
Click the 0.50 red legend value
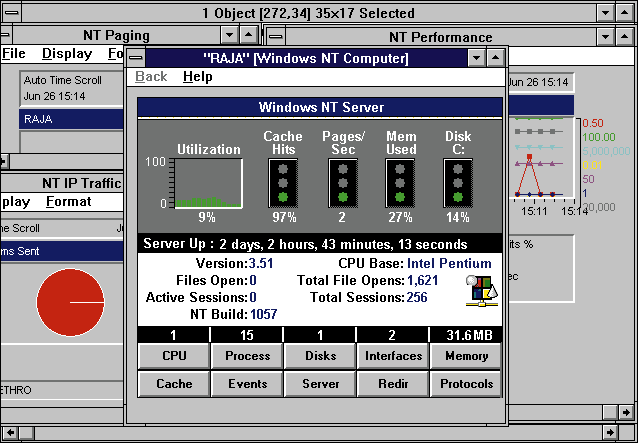coord(593,123)
